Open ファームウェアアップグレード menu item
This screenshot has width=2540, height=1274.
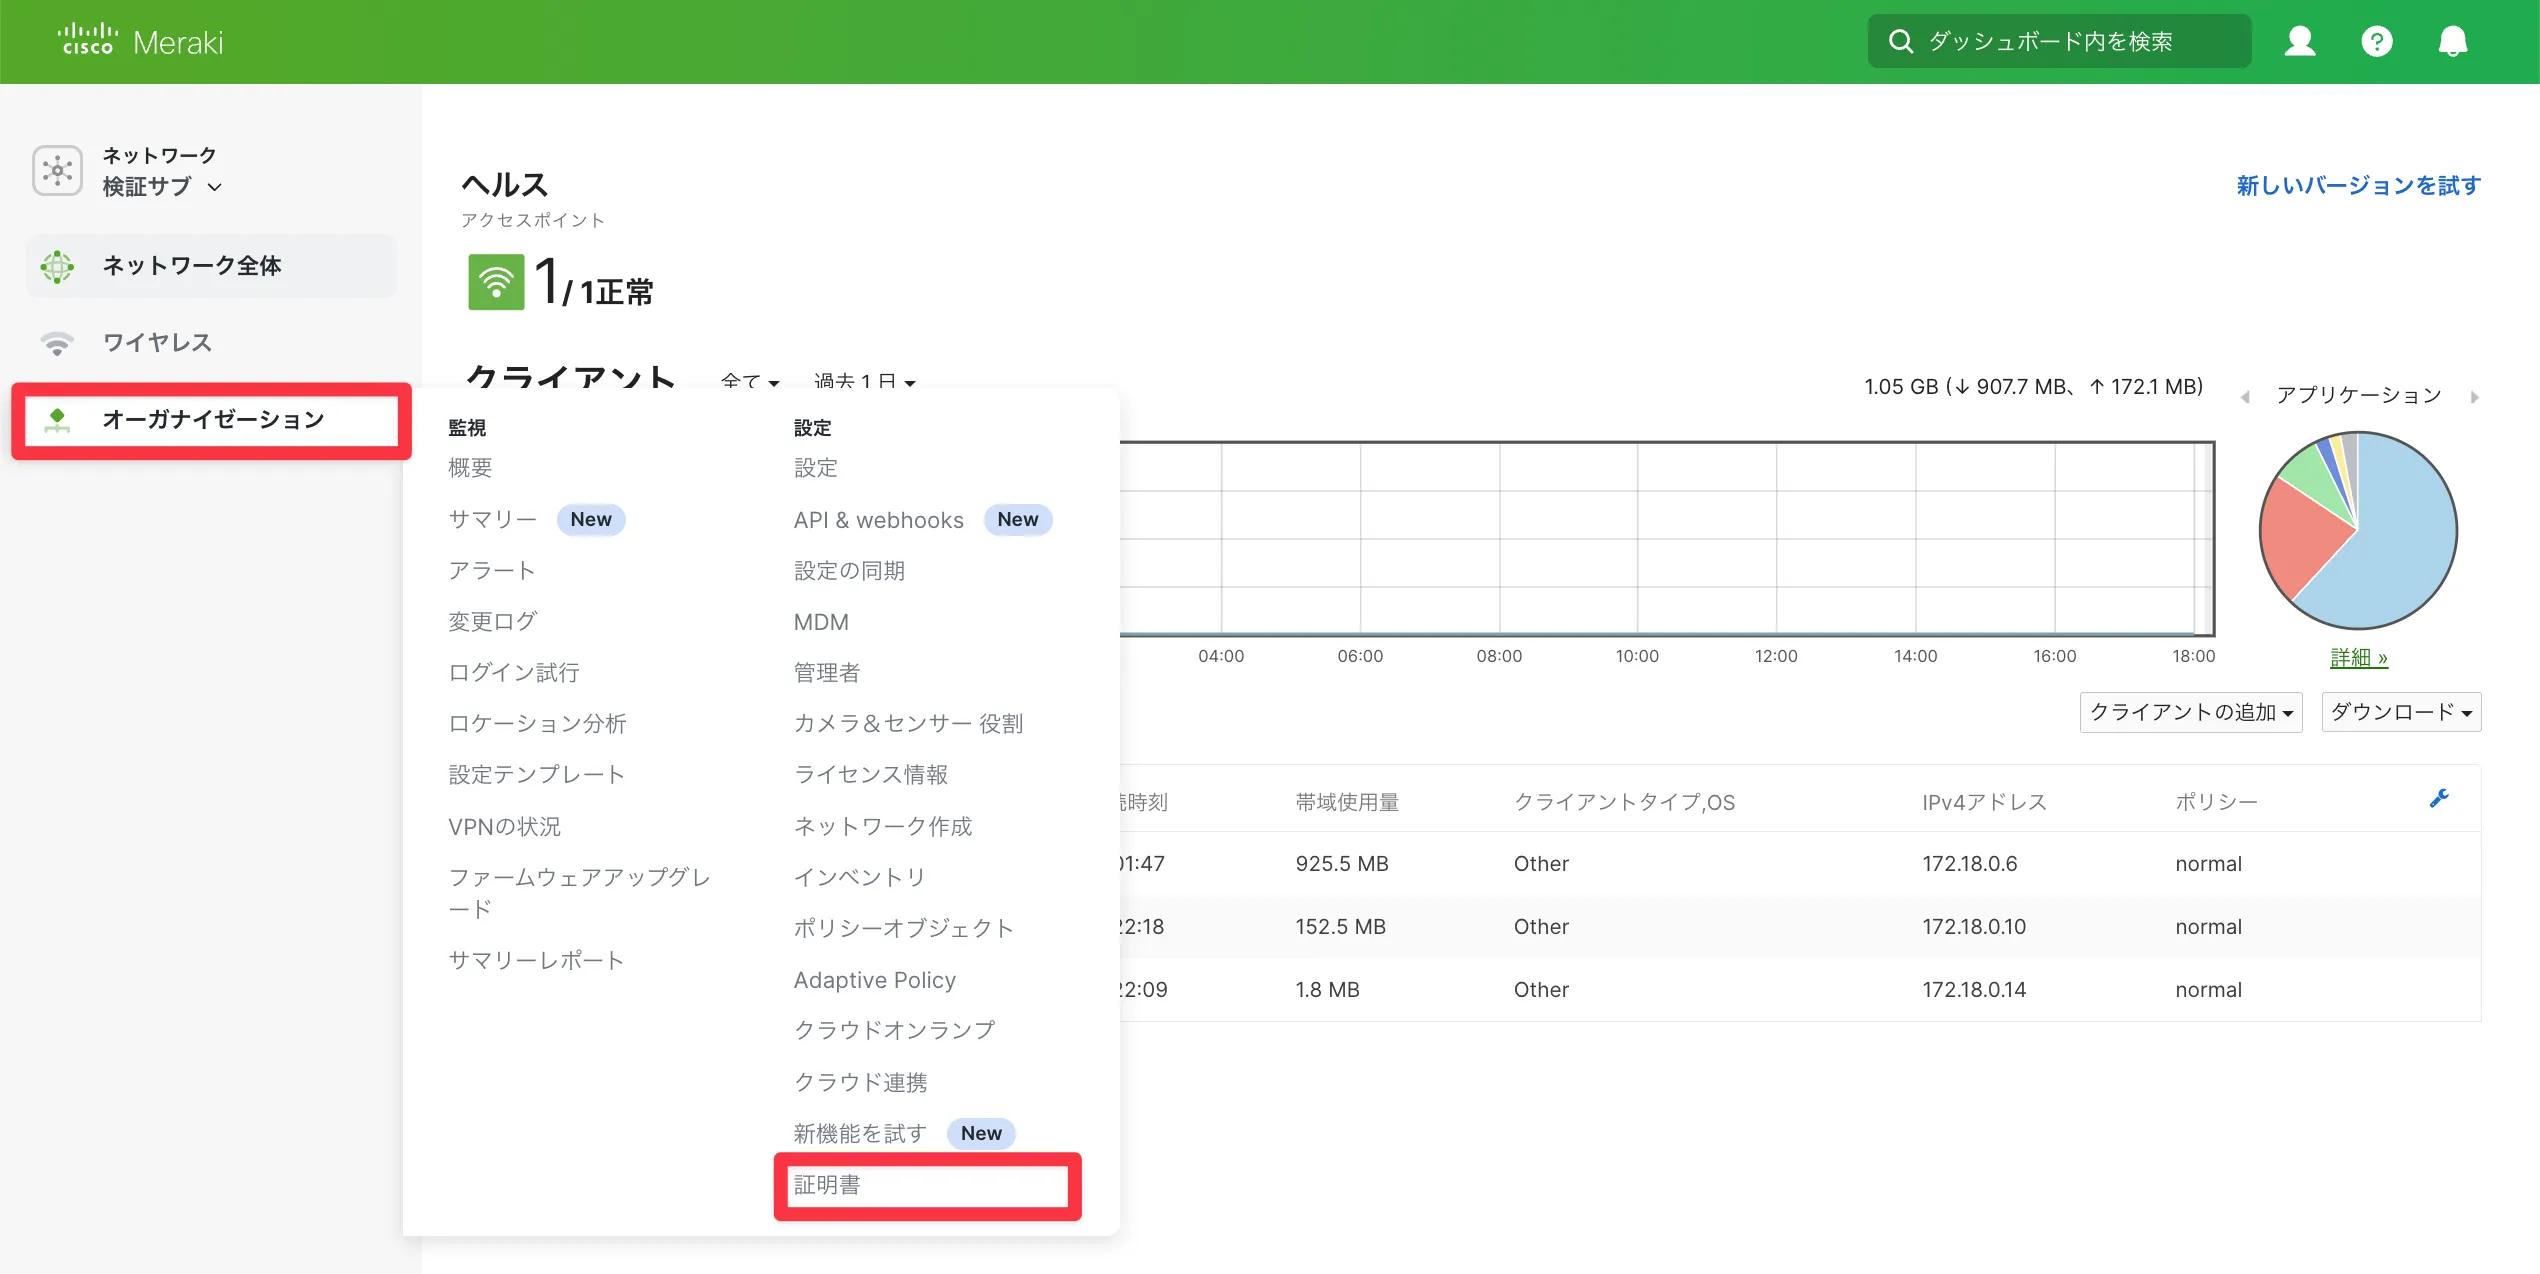pyautogui.click(x=580, y=893)
